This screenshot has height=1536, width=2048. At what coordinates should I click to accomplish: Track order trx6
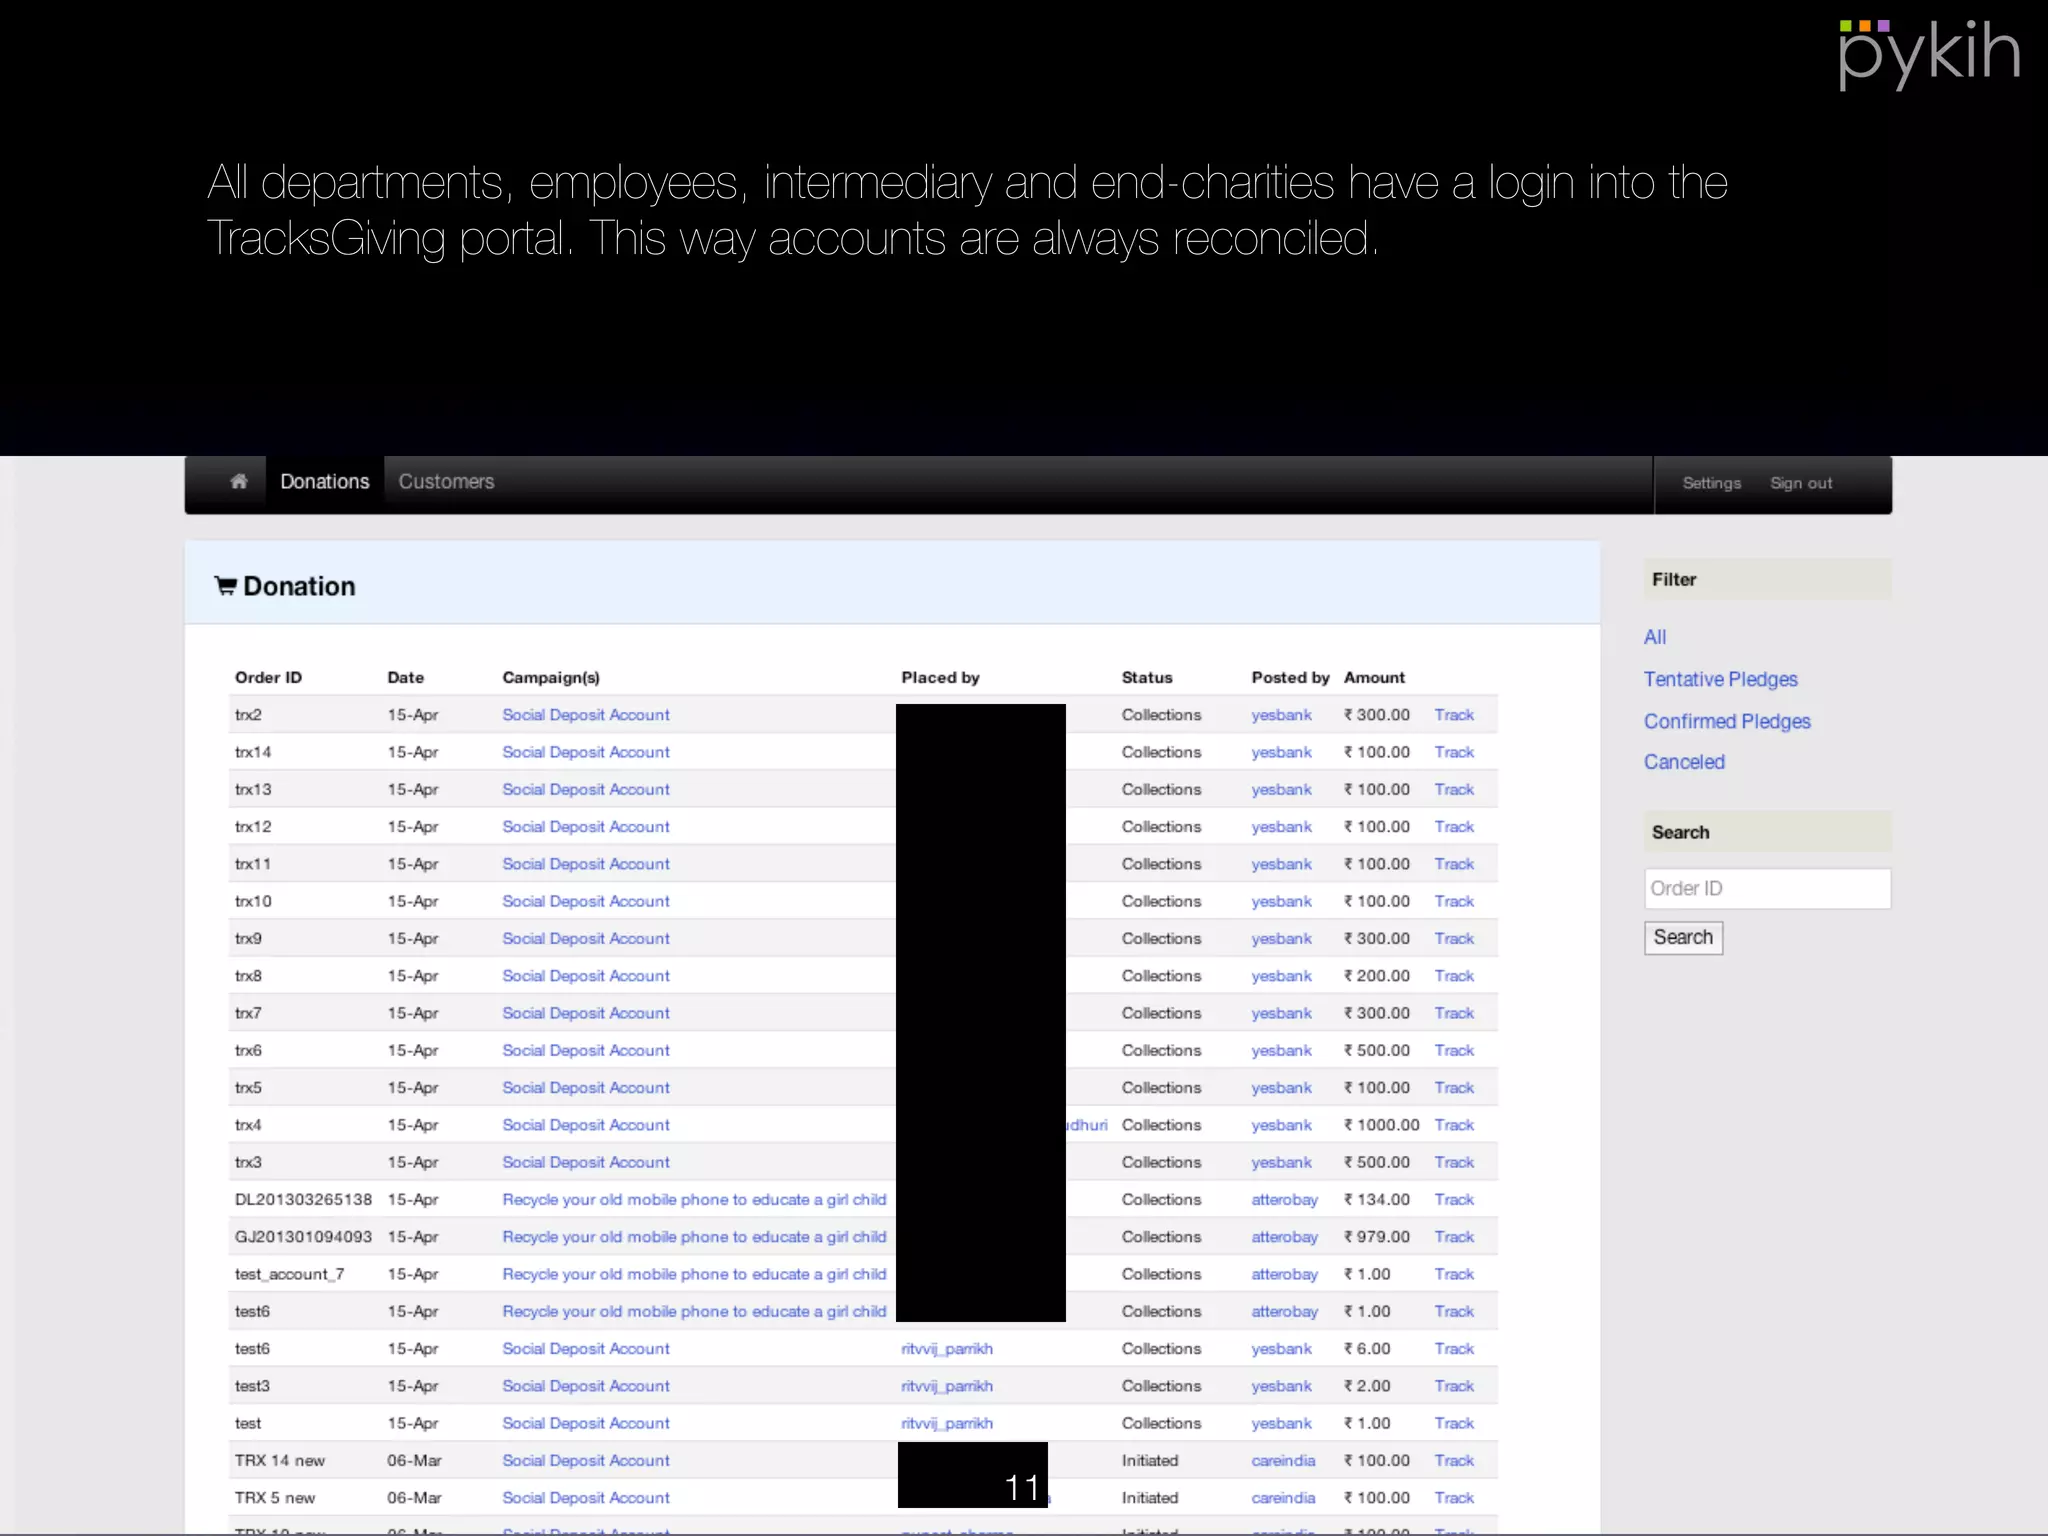pos(1454,1050)
